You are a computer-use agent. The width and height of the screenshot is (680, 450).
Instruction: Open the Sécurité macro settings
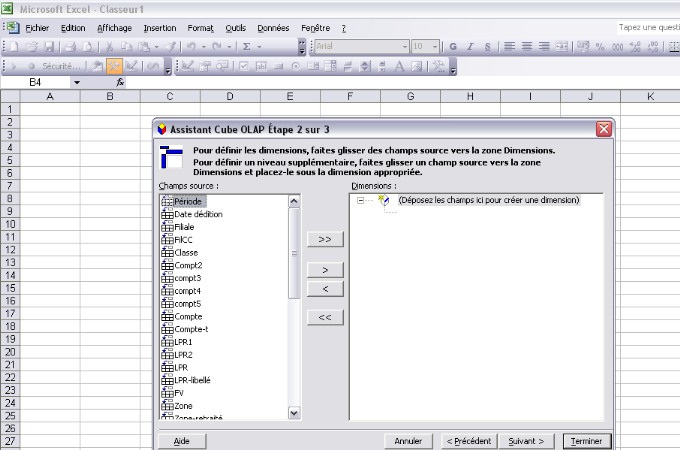coord(61,66)
